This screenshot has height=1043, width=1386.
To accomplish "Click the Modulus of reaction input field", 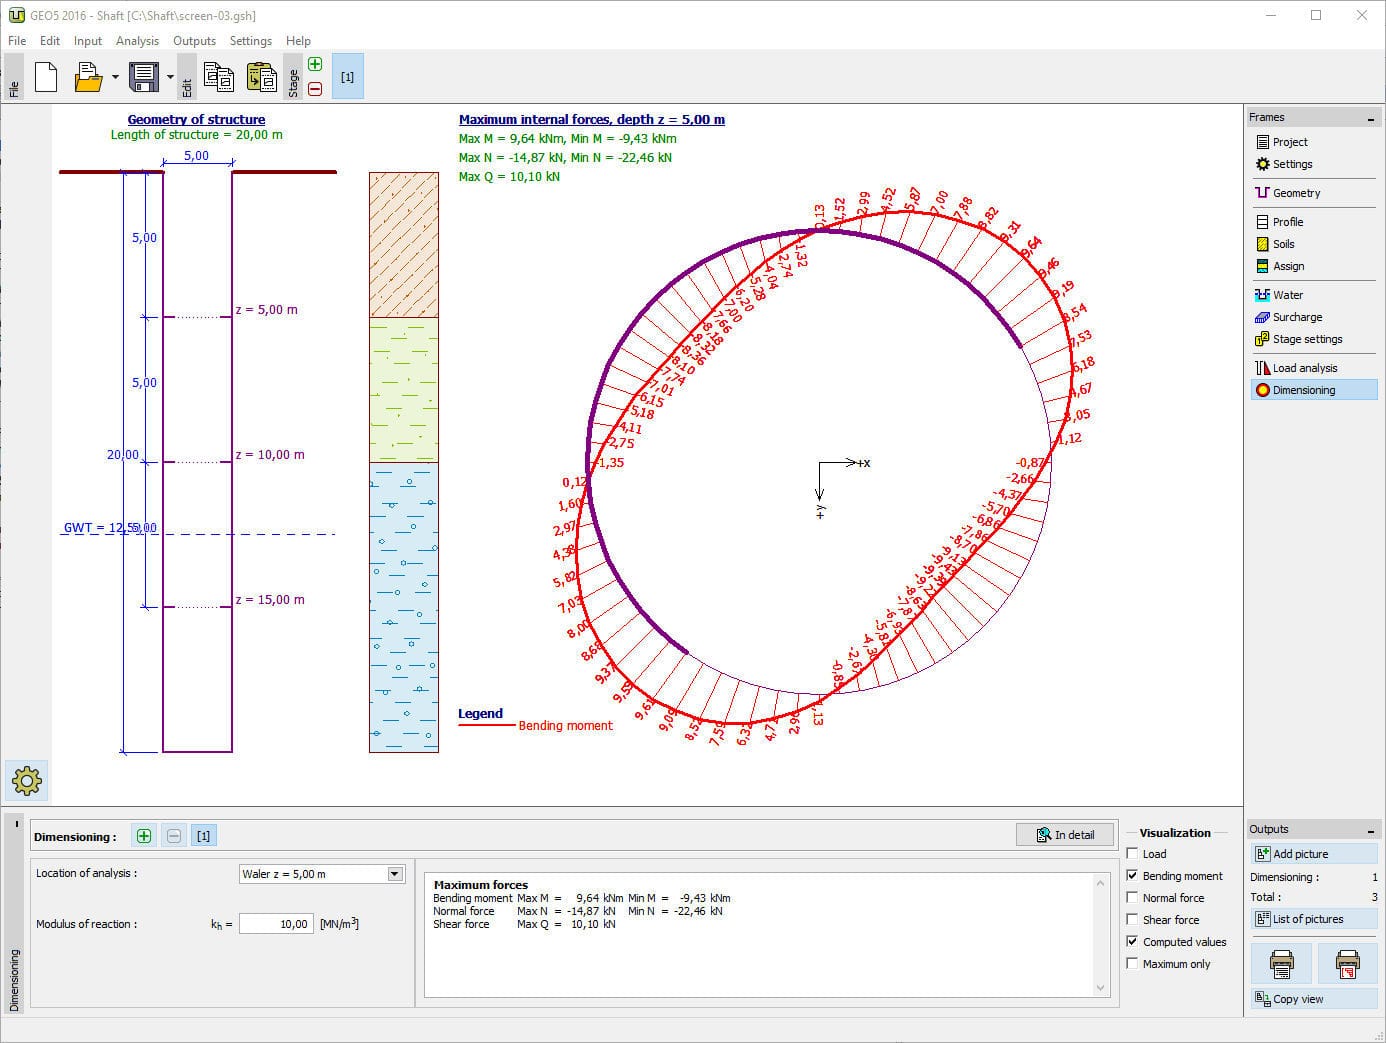I will (276, 924).
